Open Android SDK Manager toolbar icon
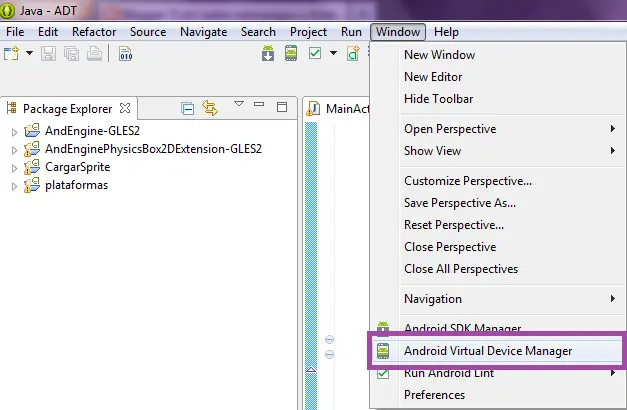Viewport: 627px width, 410px height. click(268, 53)
